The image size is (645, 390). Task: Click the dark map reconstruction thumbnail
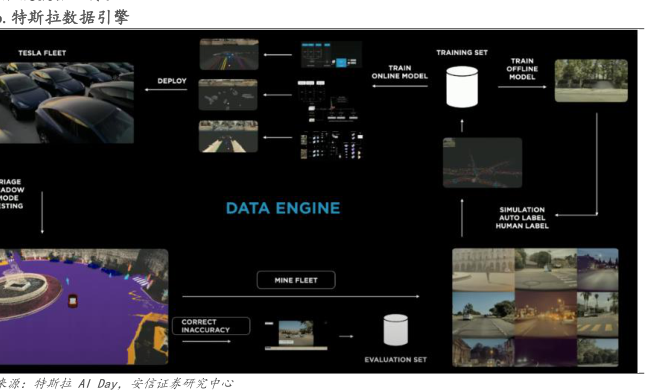click(483, 162)
